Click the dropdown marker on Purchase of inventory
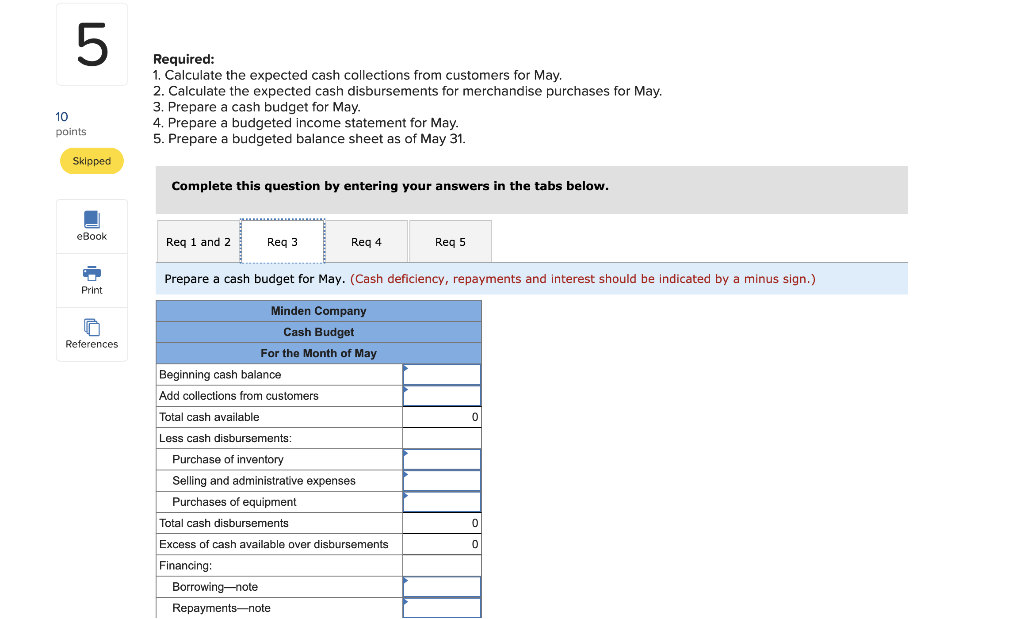This screenshot has width=1024, height=619. (x=407, y=453)
